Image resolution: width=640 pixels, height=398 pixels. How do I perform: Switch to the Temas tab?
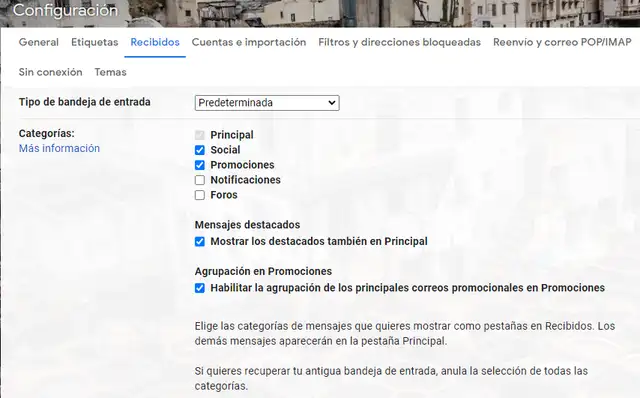pyautogui.click(x=111, y=72)
